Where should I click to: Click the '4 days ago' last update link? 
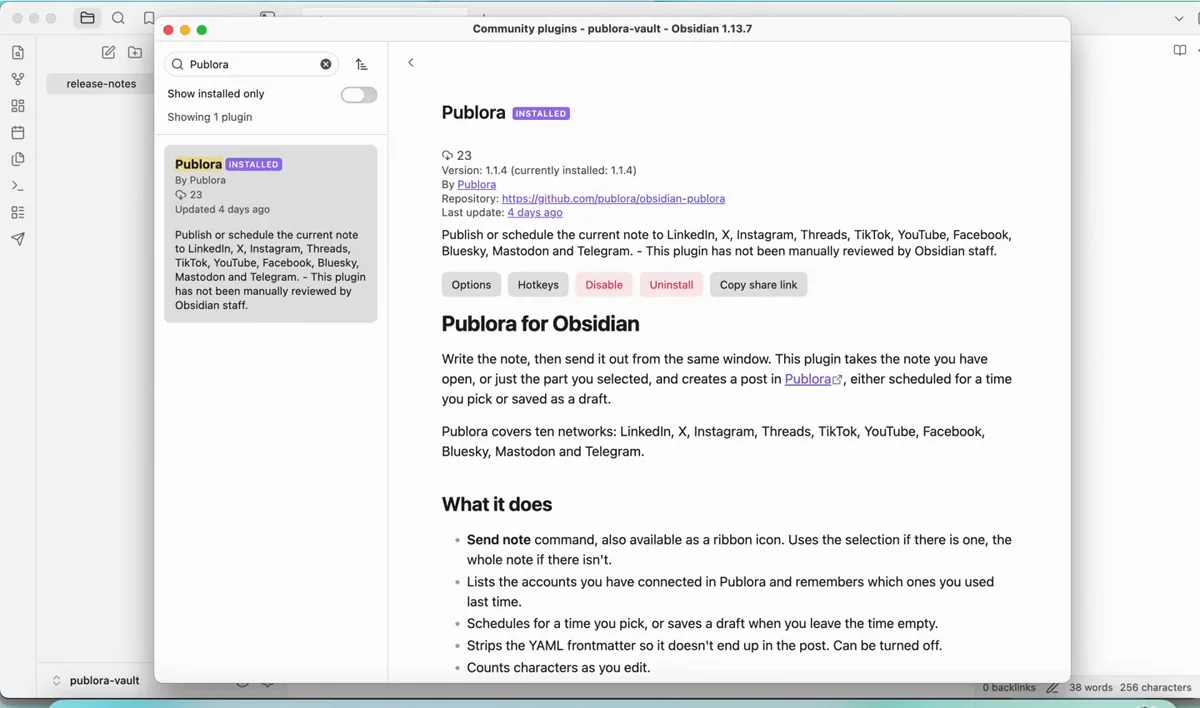point(535,212)
